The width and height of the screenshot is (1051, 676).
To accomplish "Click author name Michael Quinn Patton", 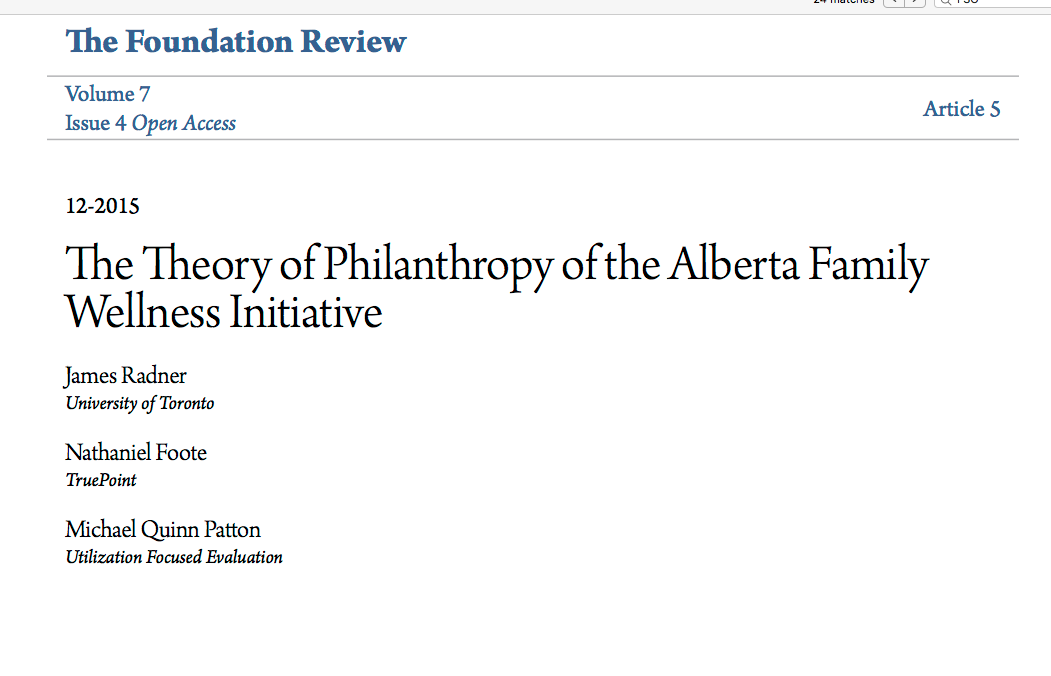I will pos(163,529).
